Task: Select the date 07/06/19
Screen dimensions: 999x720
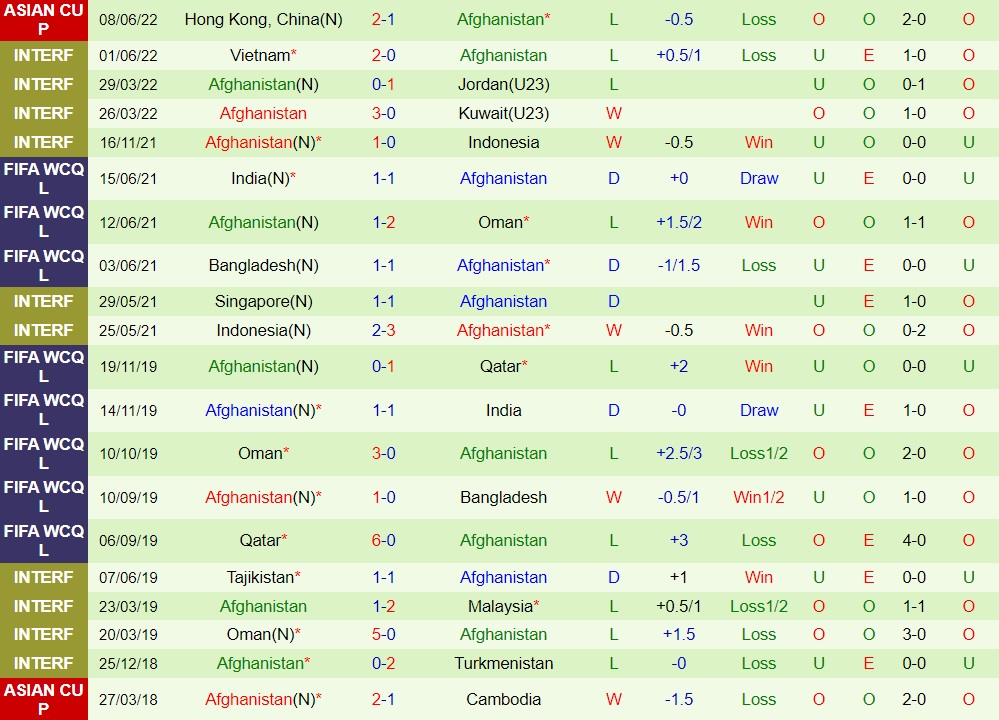Action: (128, 577)
